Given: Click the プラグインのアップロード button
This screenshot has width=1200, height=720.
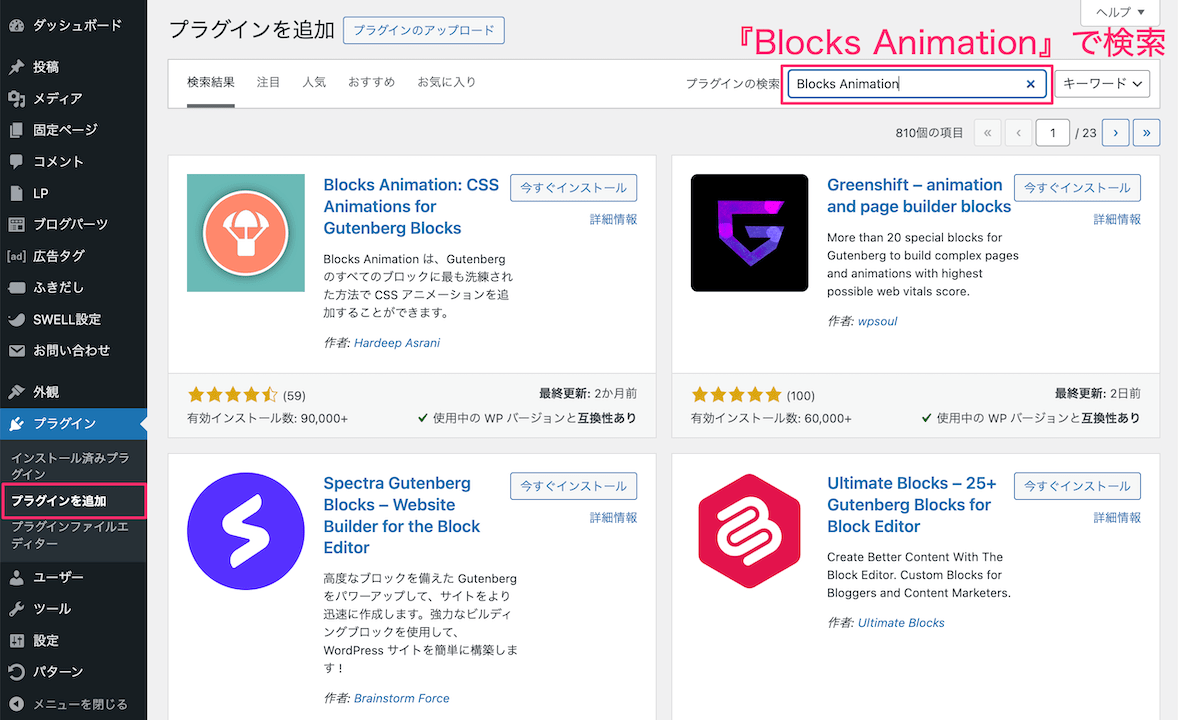Looking at the screenshot, I should [423, 30].
